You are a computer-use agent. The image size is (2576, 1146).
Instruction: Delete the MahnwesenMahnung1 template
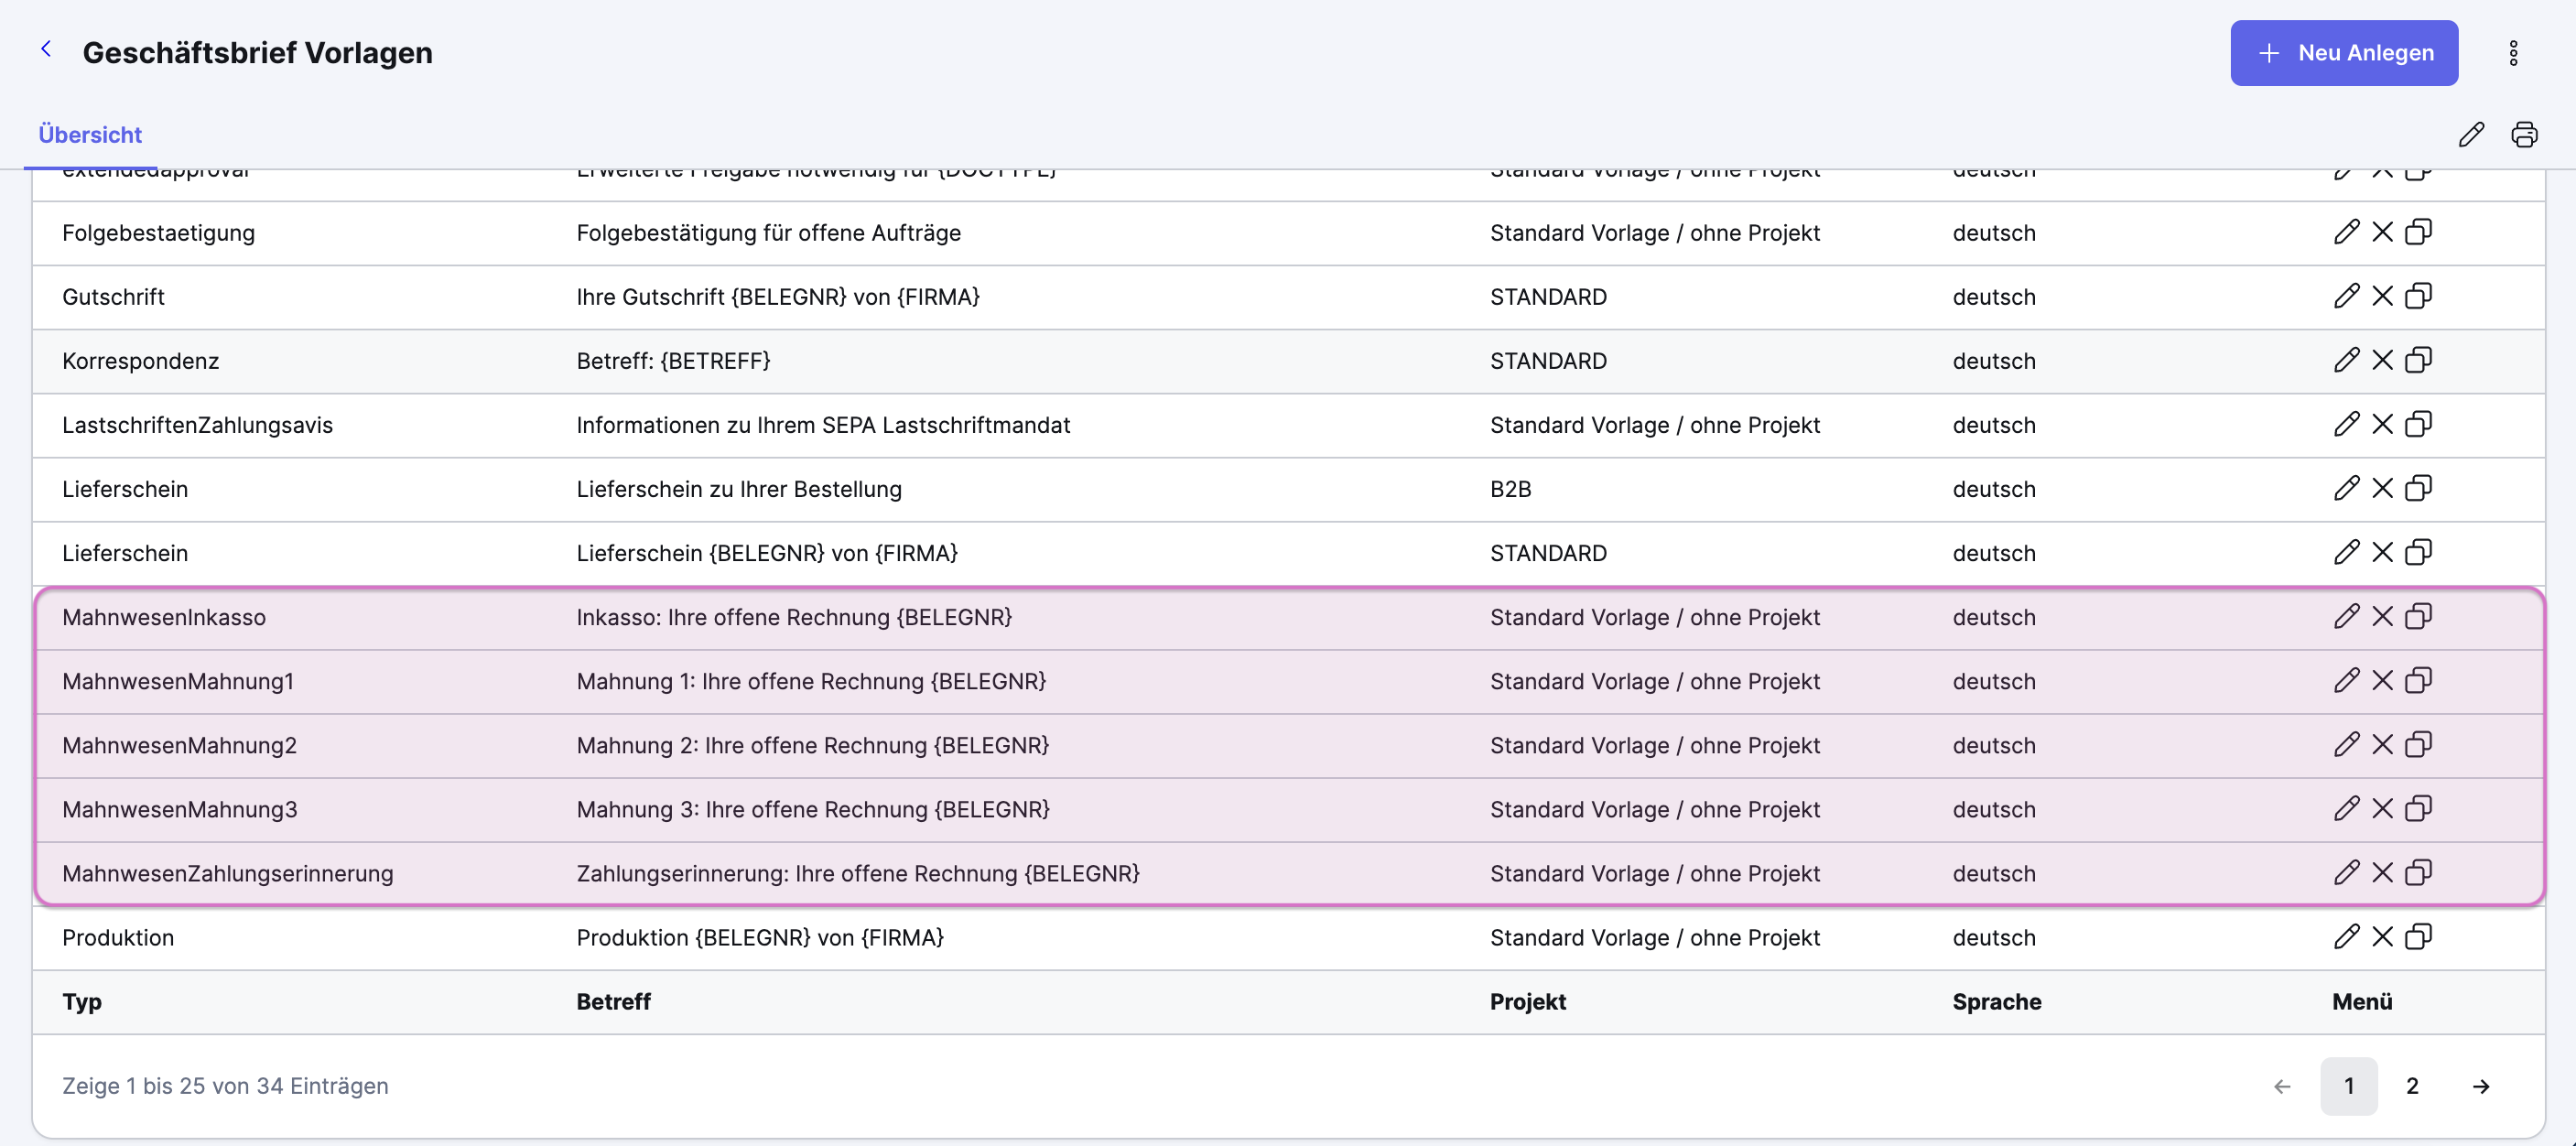pos(2382,680)
